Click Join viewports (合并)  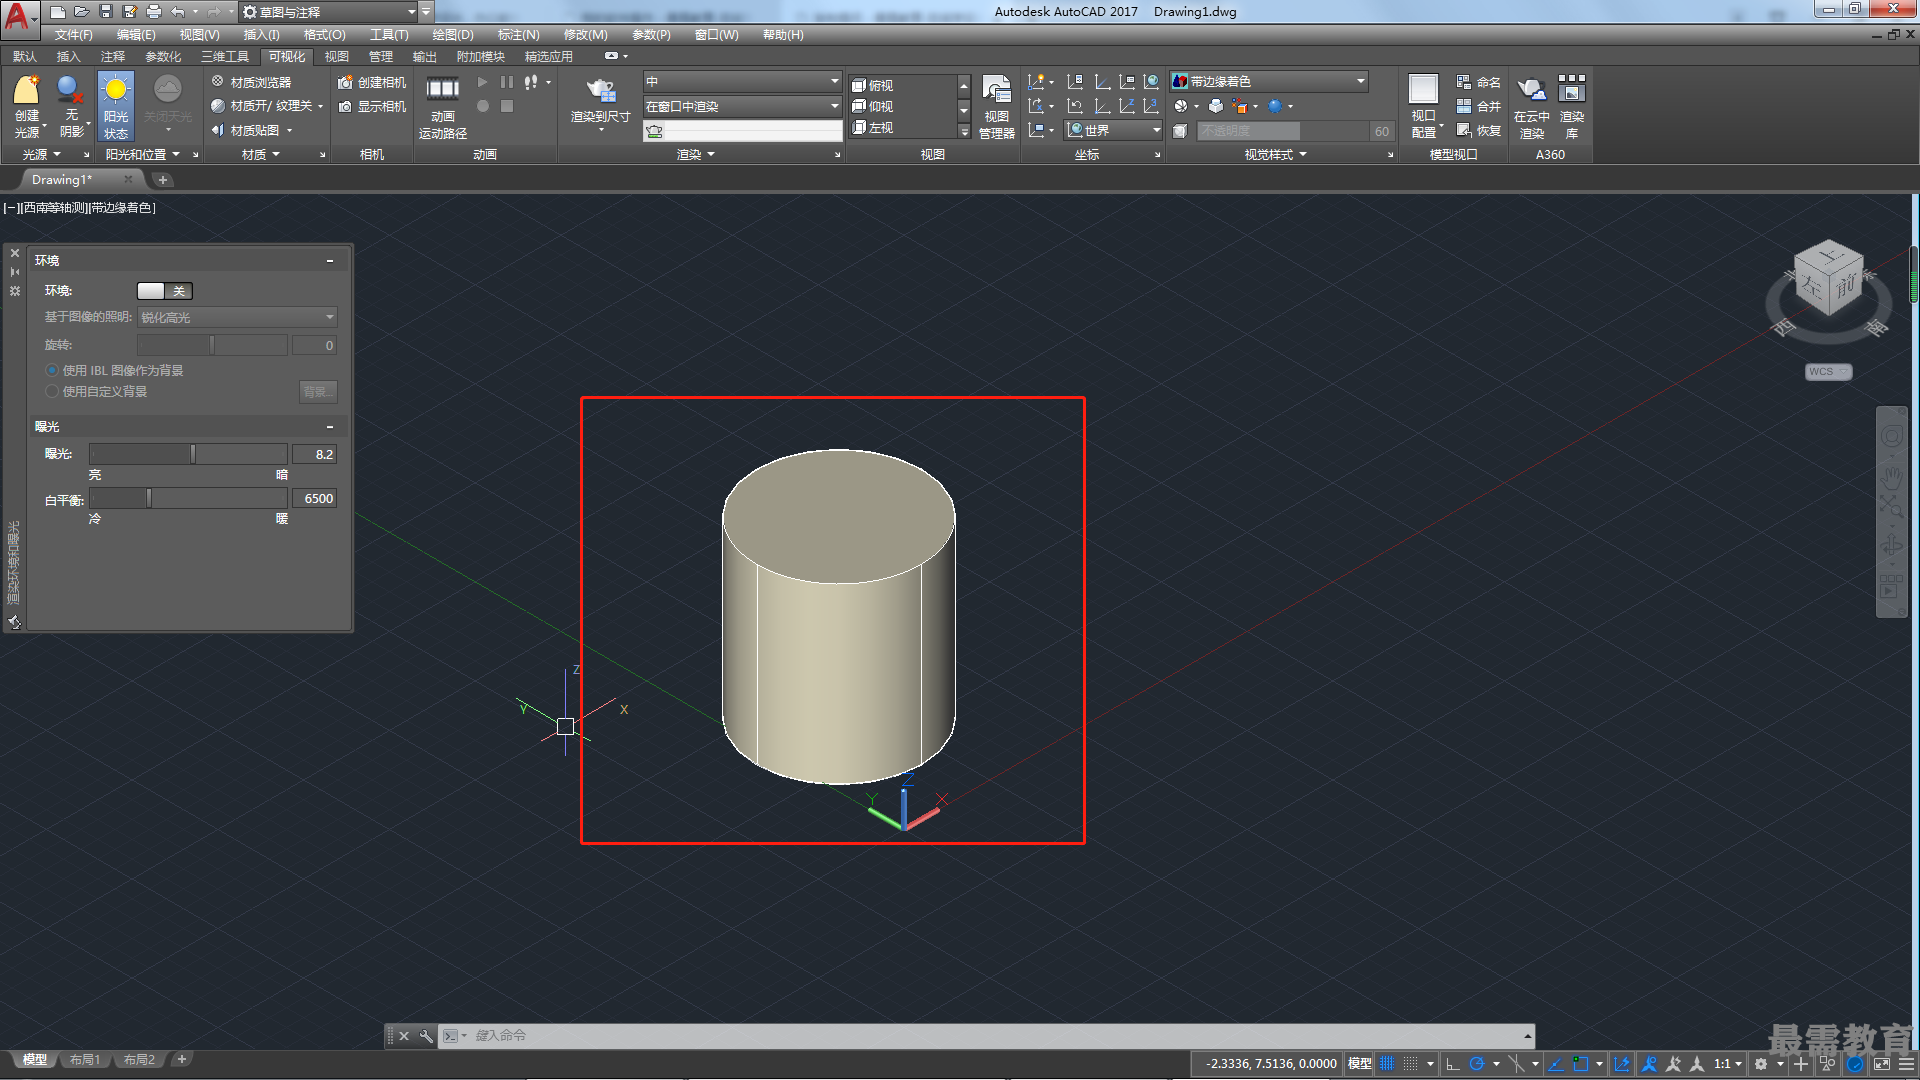[x=1478, y=106]
